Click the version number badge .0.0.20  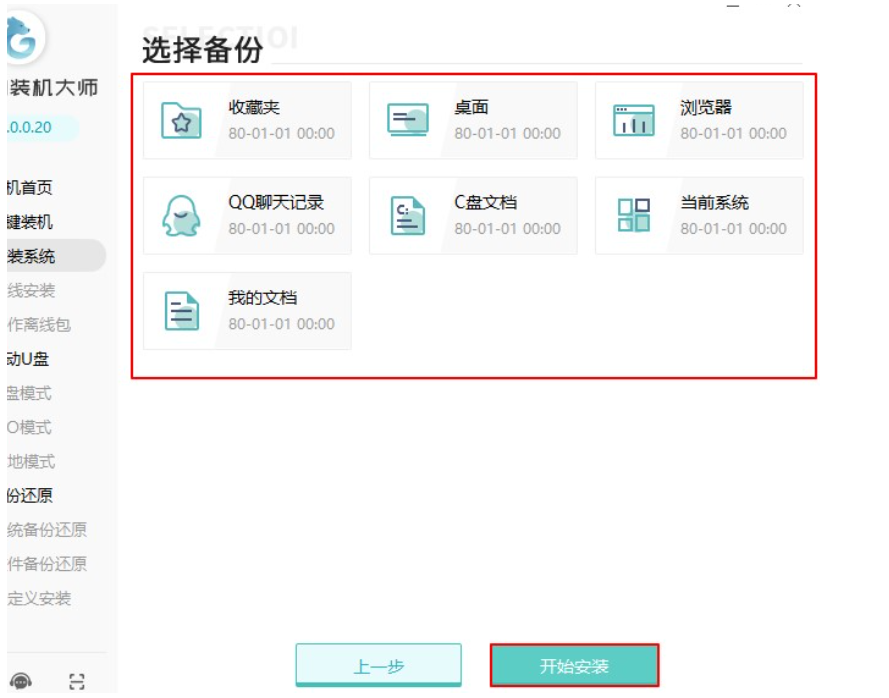click(x=42, y=128)
